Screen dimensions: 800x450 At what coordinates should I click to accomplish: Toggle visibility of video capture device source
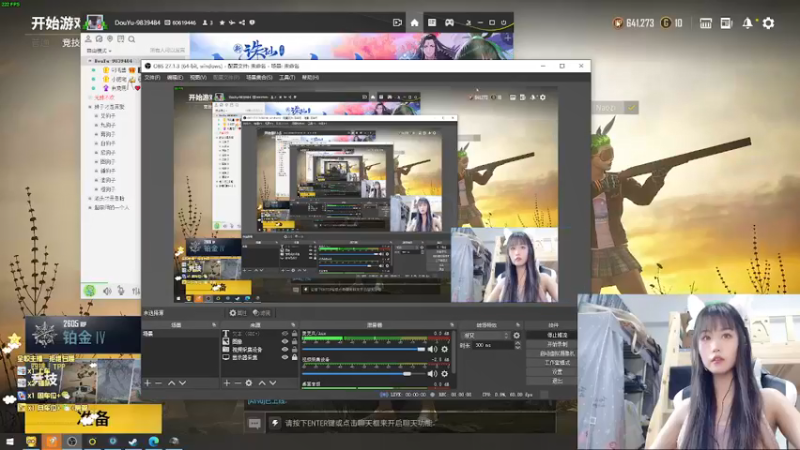[285, 349]
